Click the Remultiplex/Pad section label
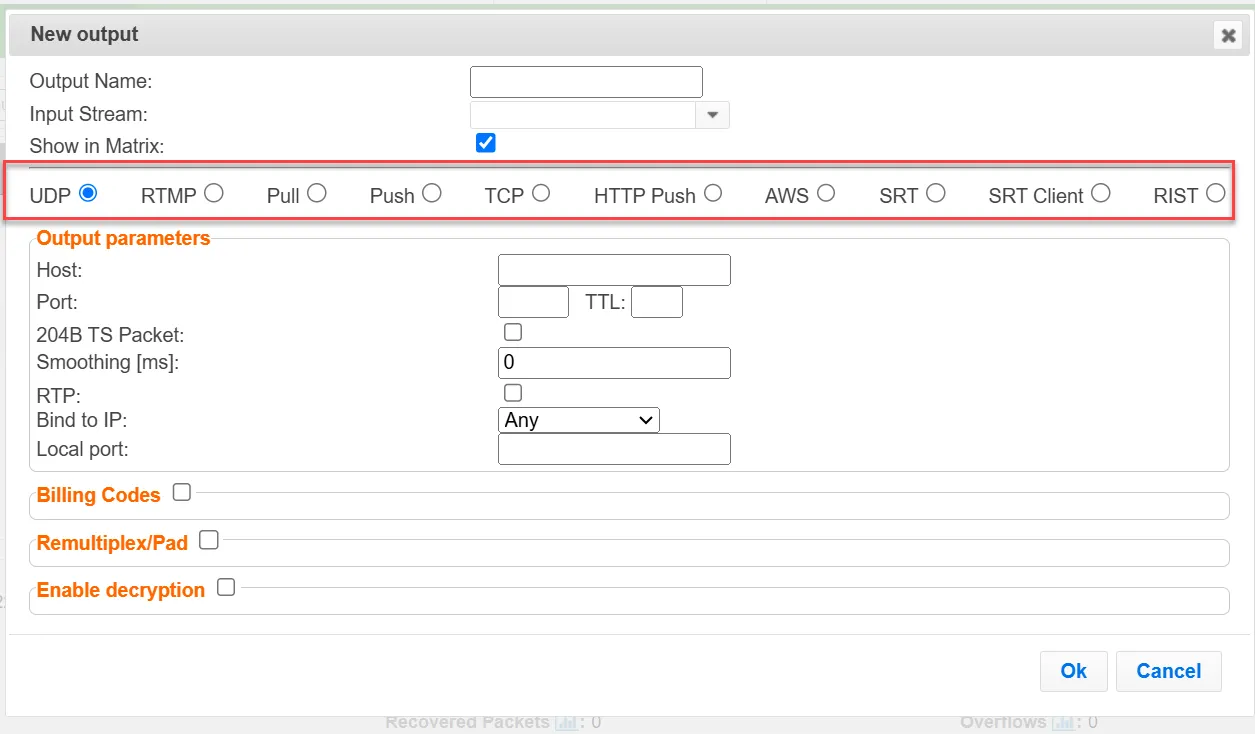Viewport: 1255px width, 734px height. pos(112,543)
